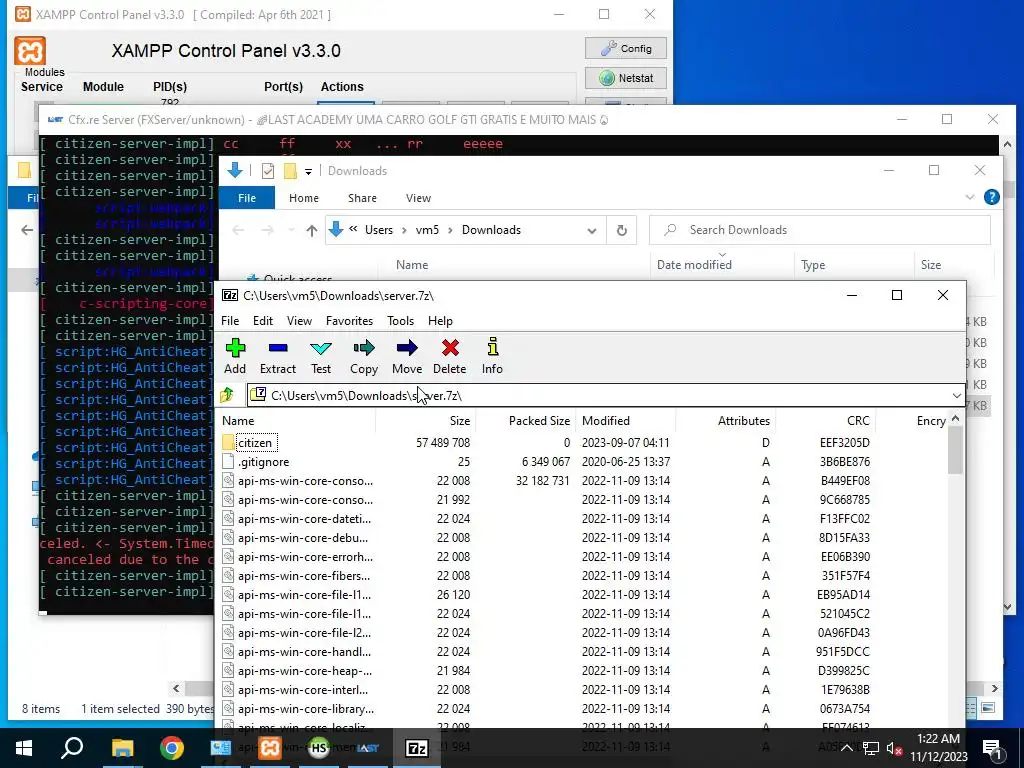This screenshot has width=1024, height=768.
Task: Open the Share ribbon tab in Downloads
Action: pyautogui.click(x=362, y=198)
